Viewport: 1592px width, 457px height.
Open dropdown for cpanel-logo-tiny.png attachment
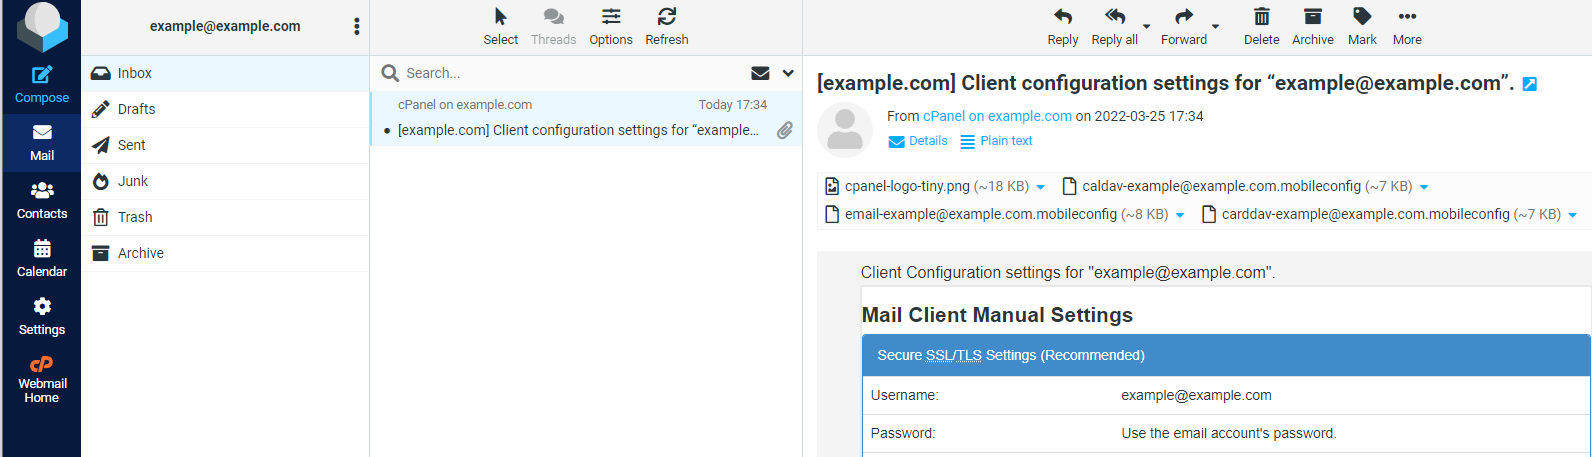click(x=1041, y=187)
